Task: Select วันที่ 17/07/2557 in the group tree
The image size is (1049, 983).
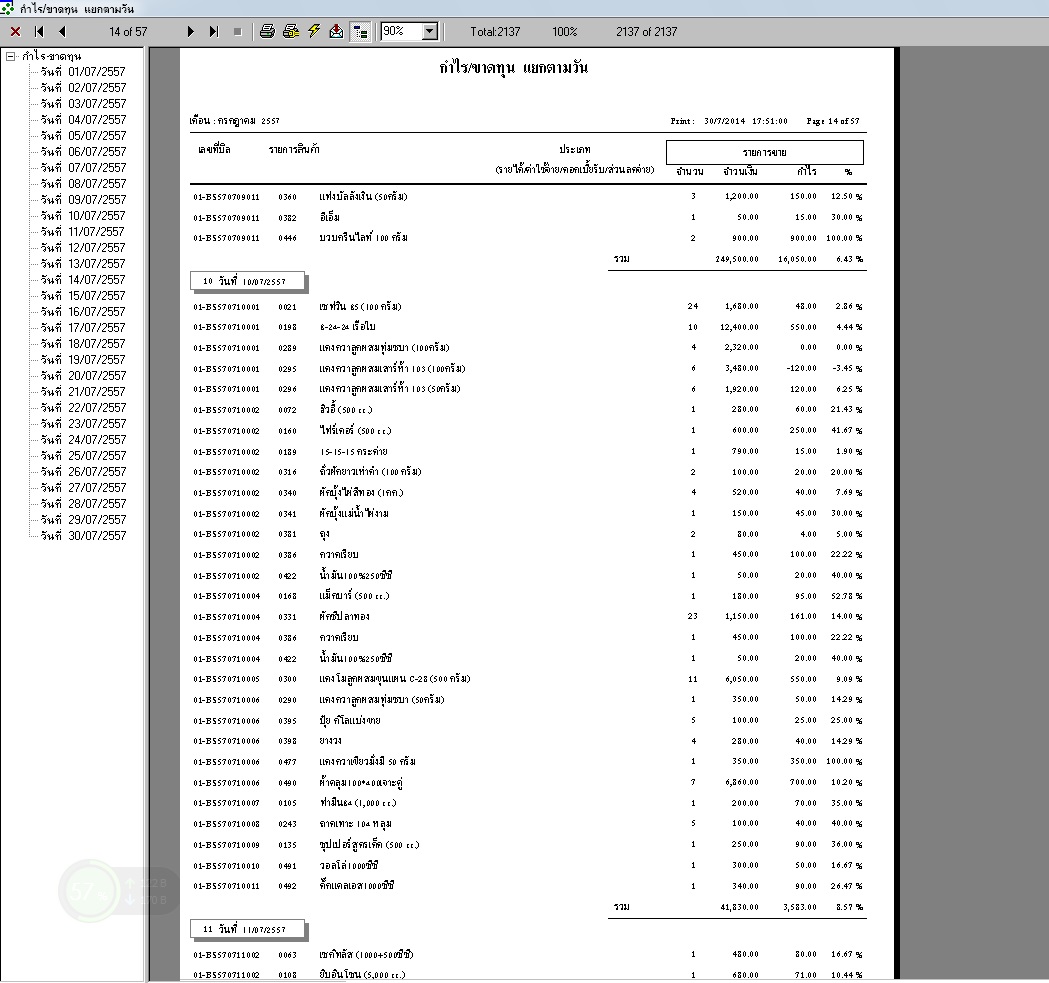Action: (83, 327)
